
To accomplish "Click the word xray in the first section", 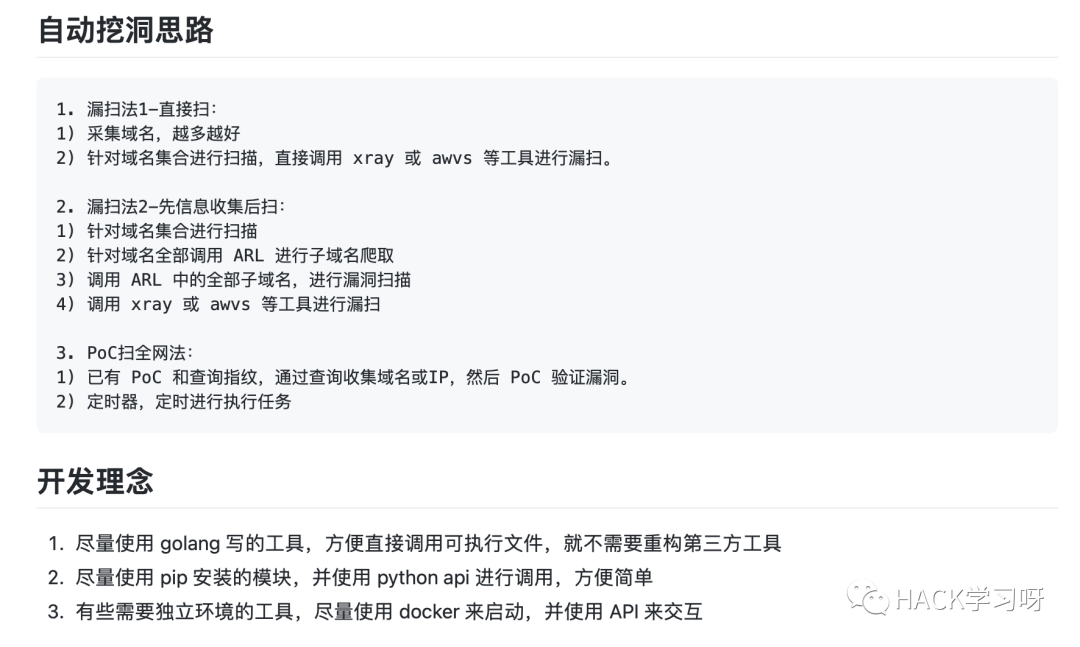I will point(373,158).
